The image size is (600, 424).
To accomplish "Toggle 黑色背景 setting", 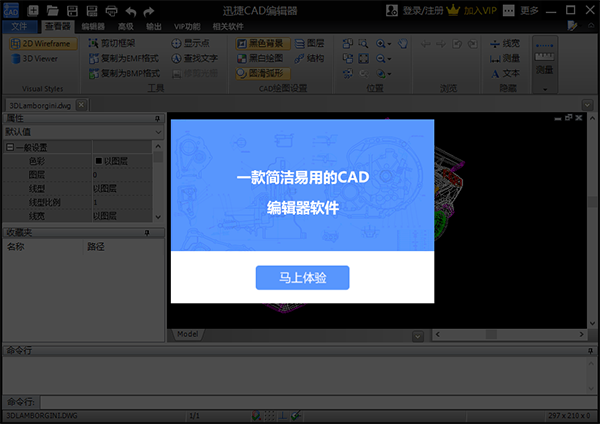I will click(x=262, y=44).
